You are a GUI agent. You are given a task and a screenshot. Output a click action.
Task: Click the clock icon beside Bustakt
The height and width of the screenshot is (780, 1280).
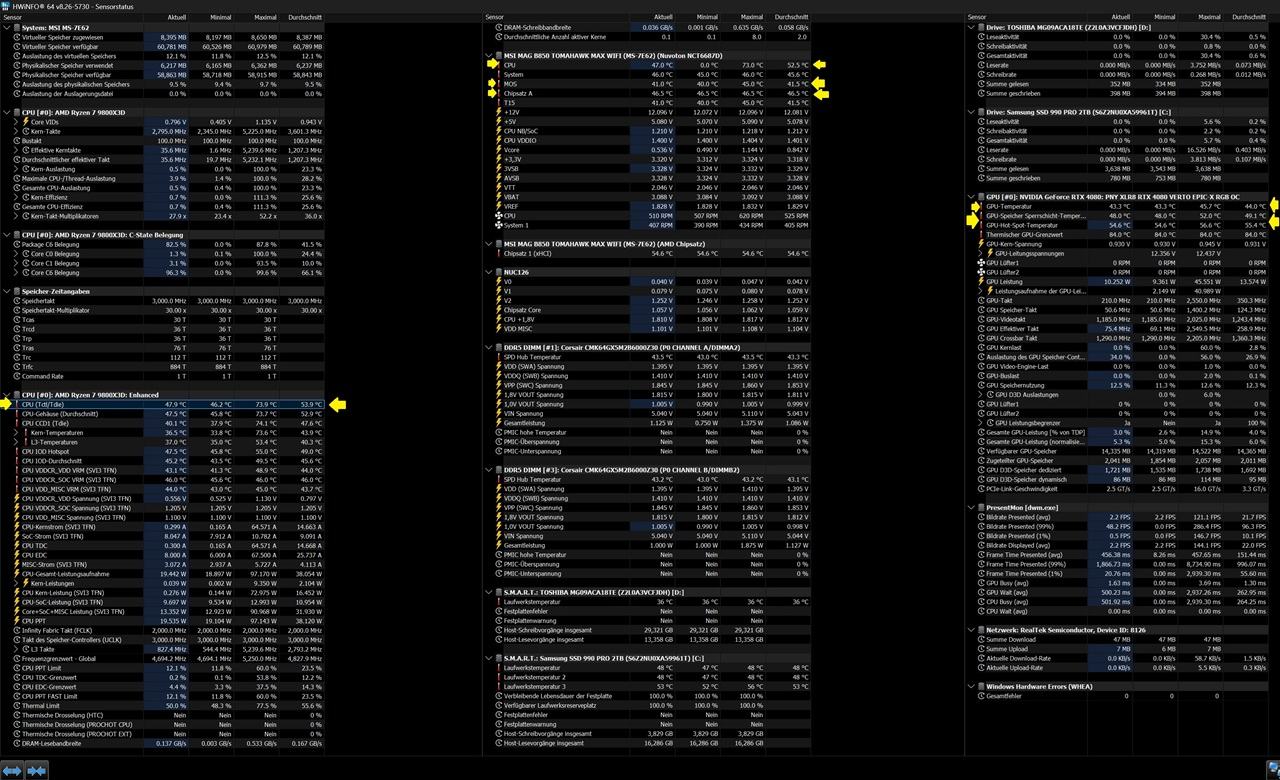click(16, 140)
